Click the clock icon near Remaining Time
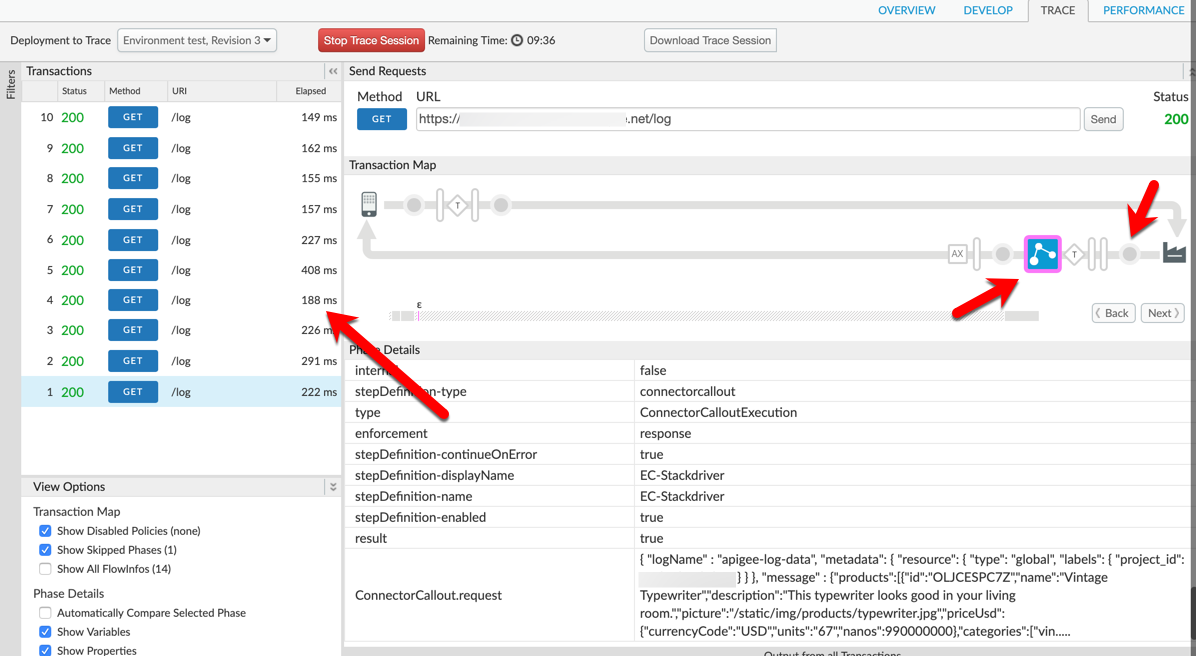 pos(517,40)
